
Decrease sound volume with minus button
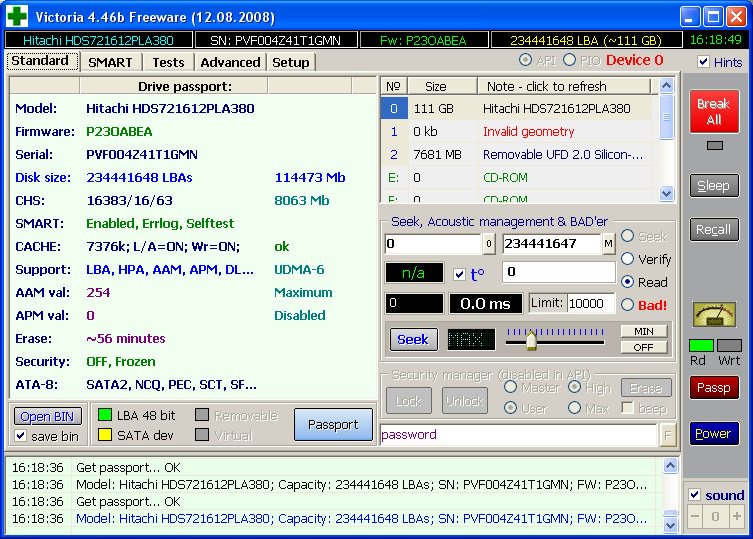[695, 516]
